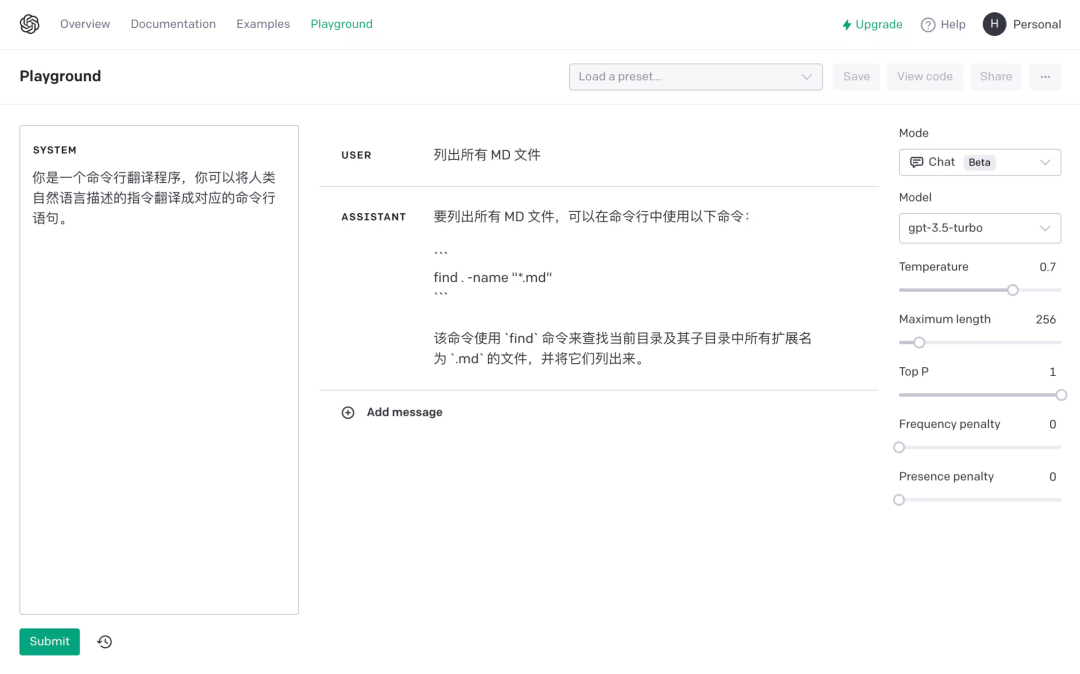
Task: Open the Load a preset dropdown
Action: tap(695, 76)
